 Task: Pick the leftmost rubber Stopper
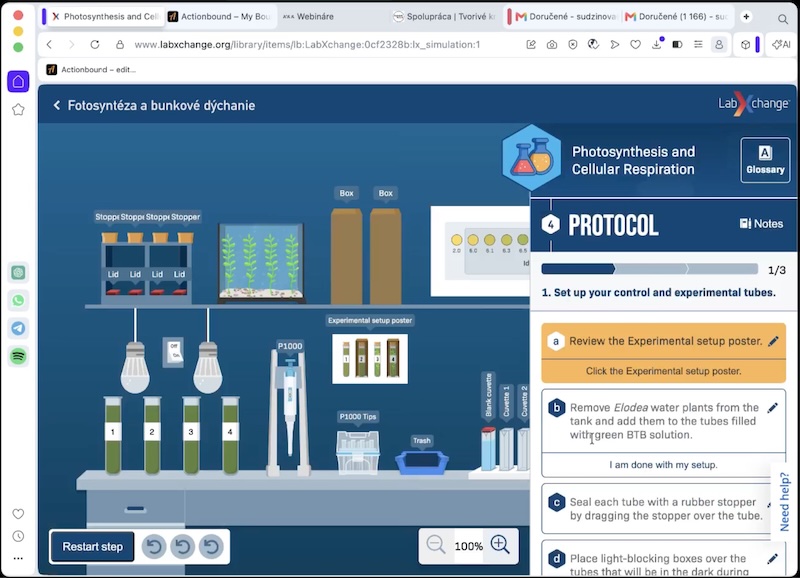point(110,237)
